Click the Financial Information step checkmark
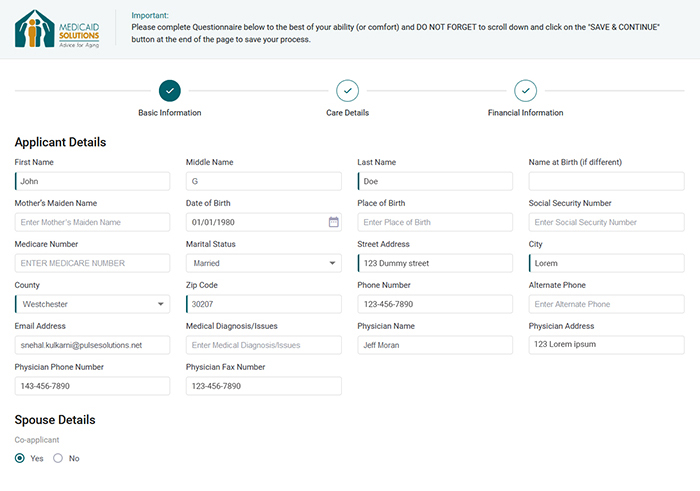Viewport: 700px width, 491px height. point(525,91)
